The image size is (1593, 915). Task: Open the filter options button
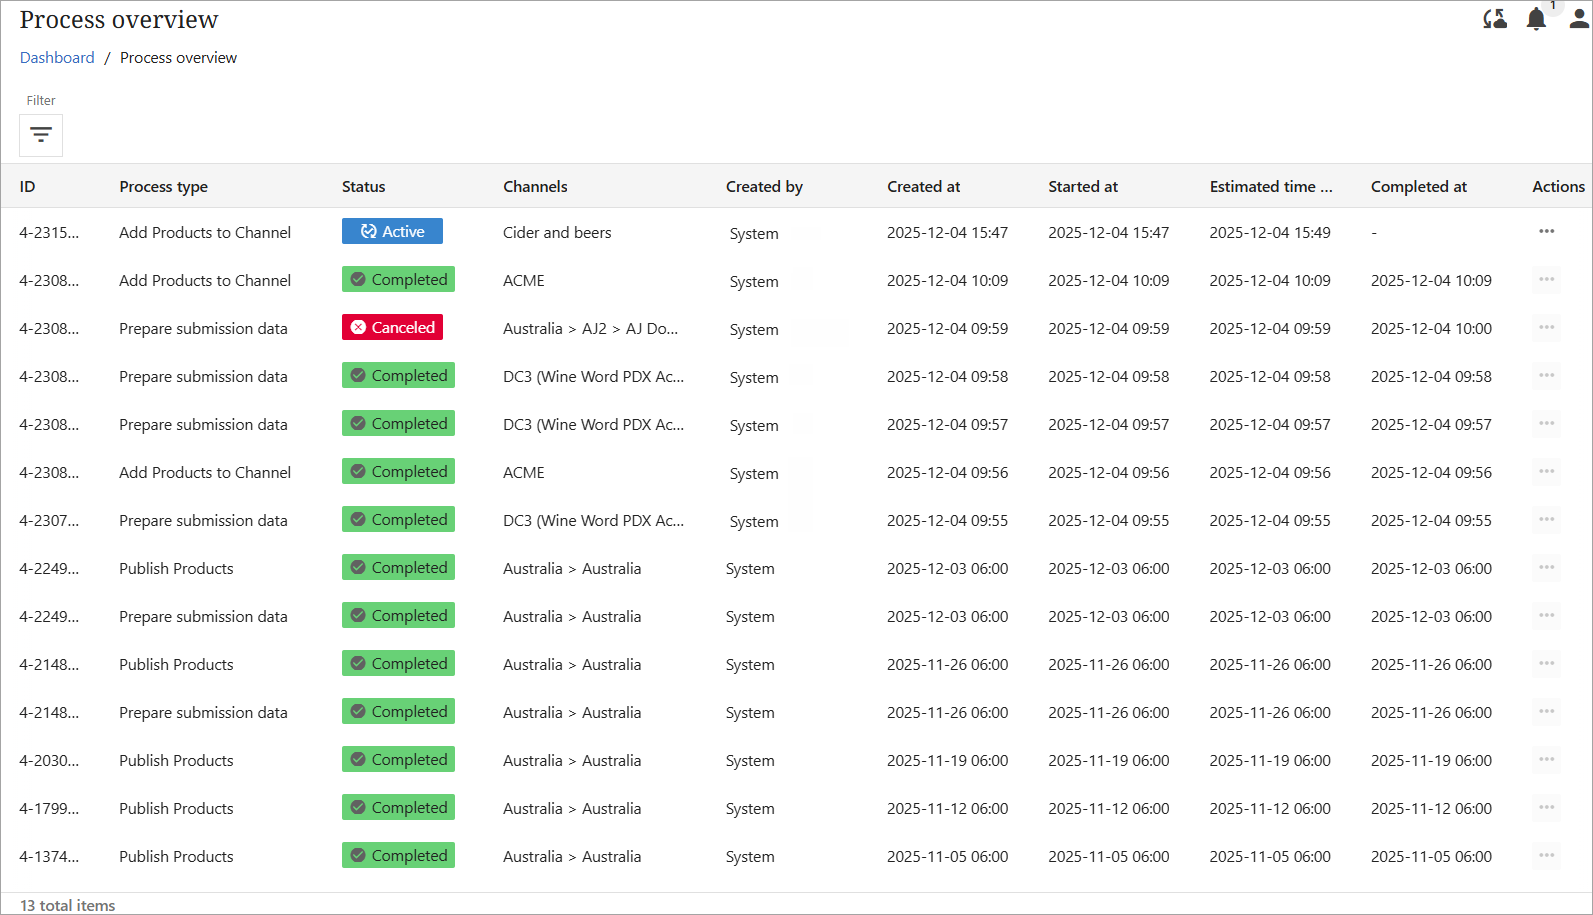coord(41,135)
